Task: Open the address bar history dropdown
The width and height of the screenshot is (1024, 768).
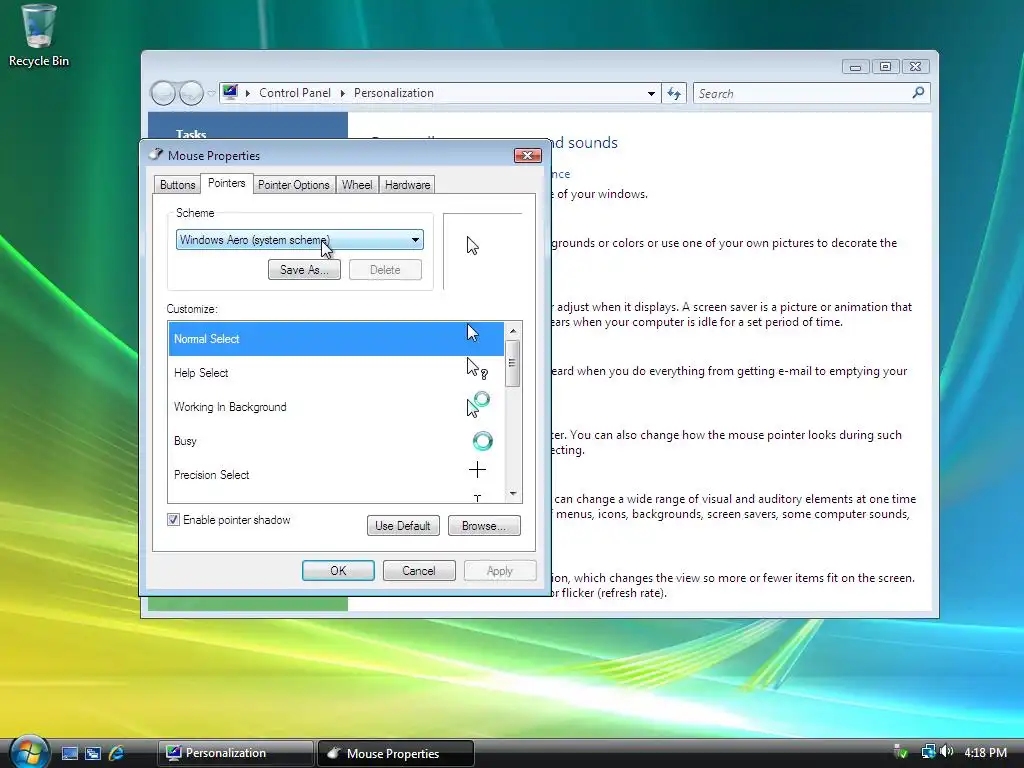Action: (651, 93)
